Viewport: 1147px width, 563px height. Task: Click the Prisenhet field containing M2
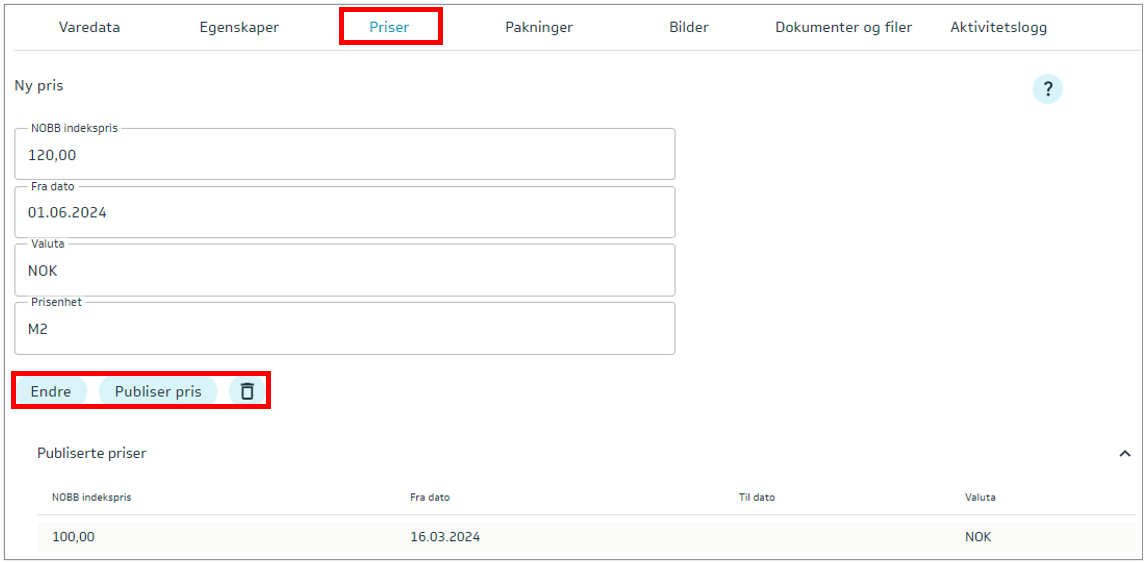pyautogui.click(x=344, y=329)
